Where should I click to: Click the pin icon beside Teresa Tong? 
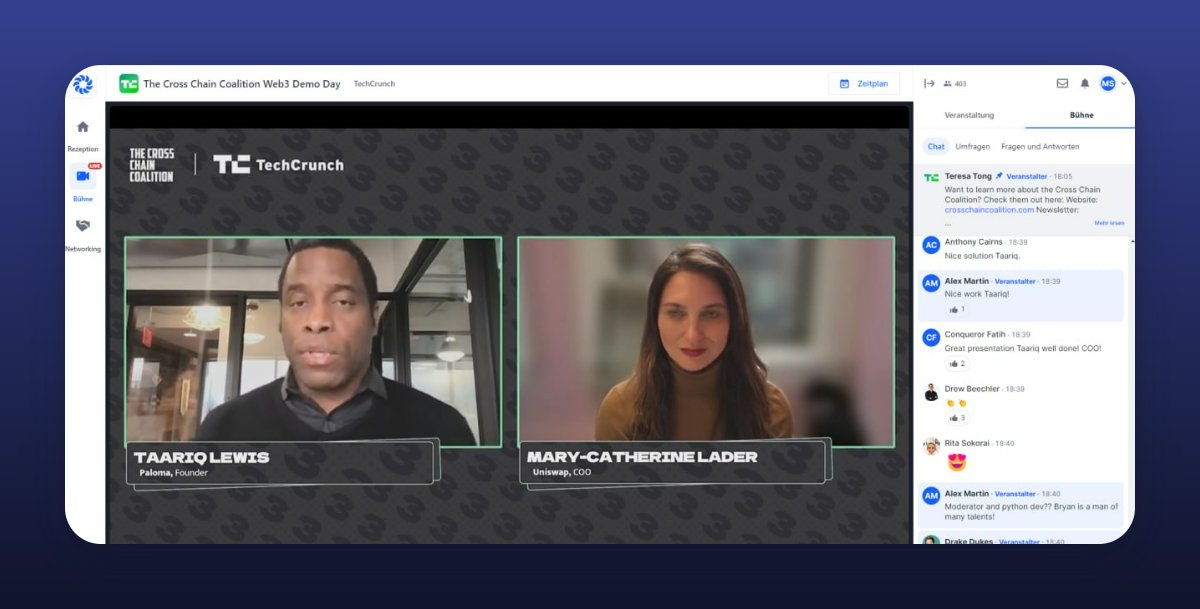(999, 176)
